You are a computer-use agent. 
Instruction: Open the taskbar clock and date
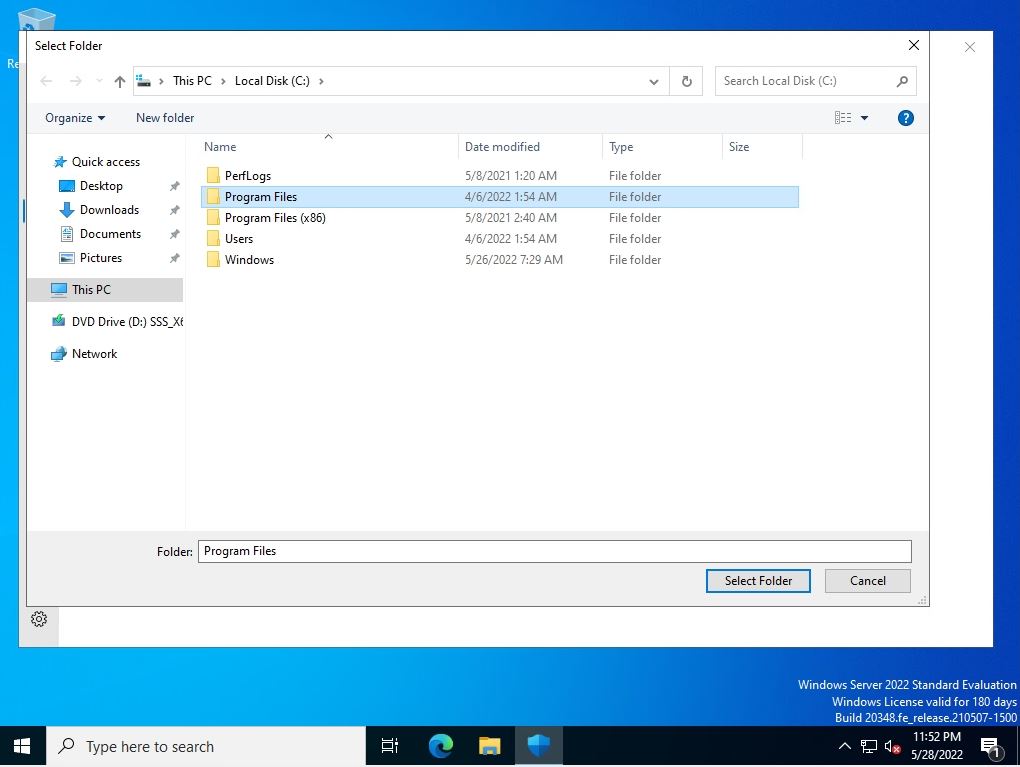[x=937, y=746]
